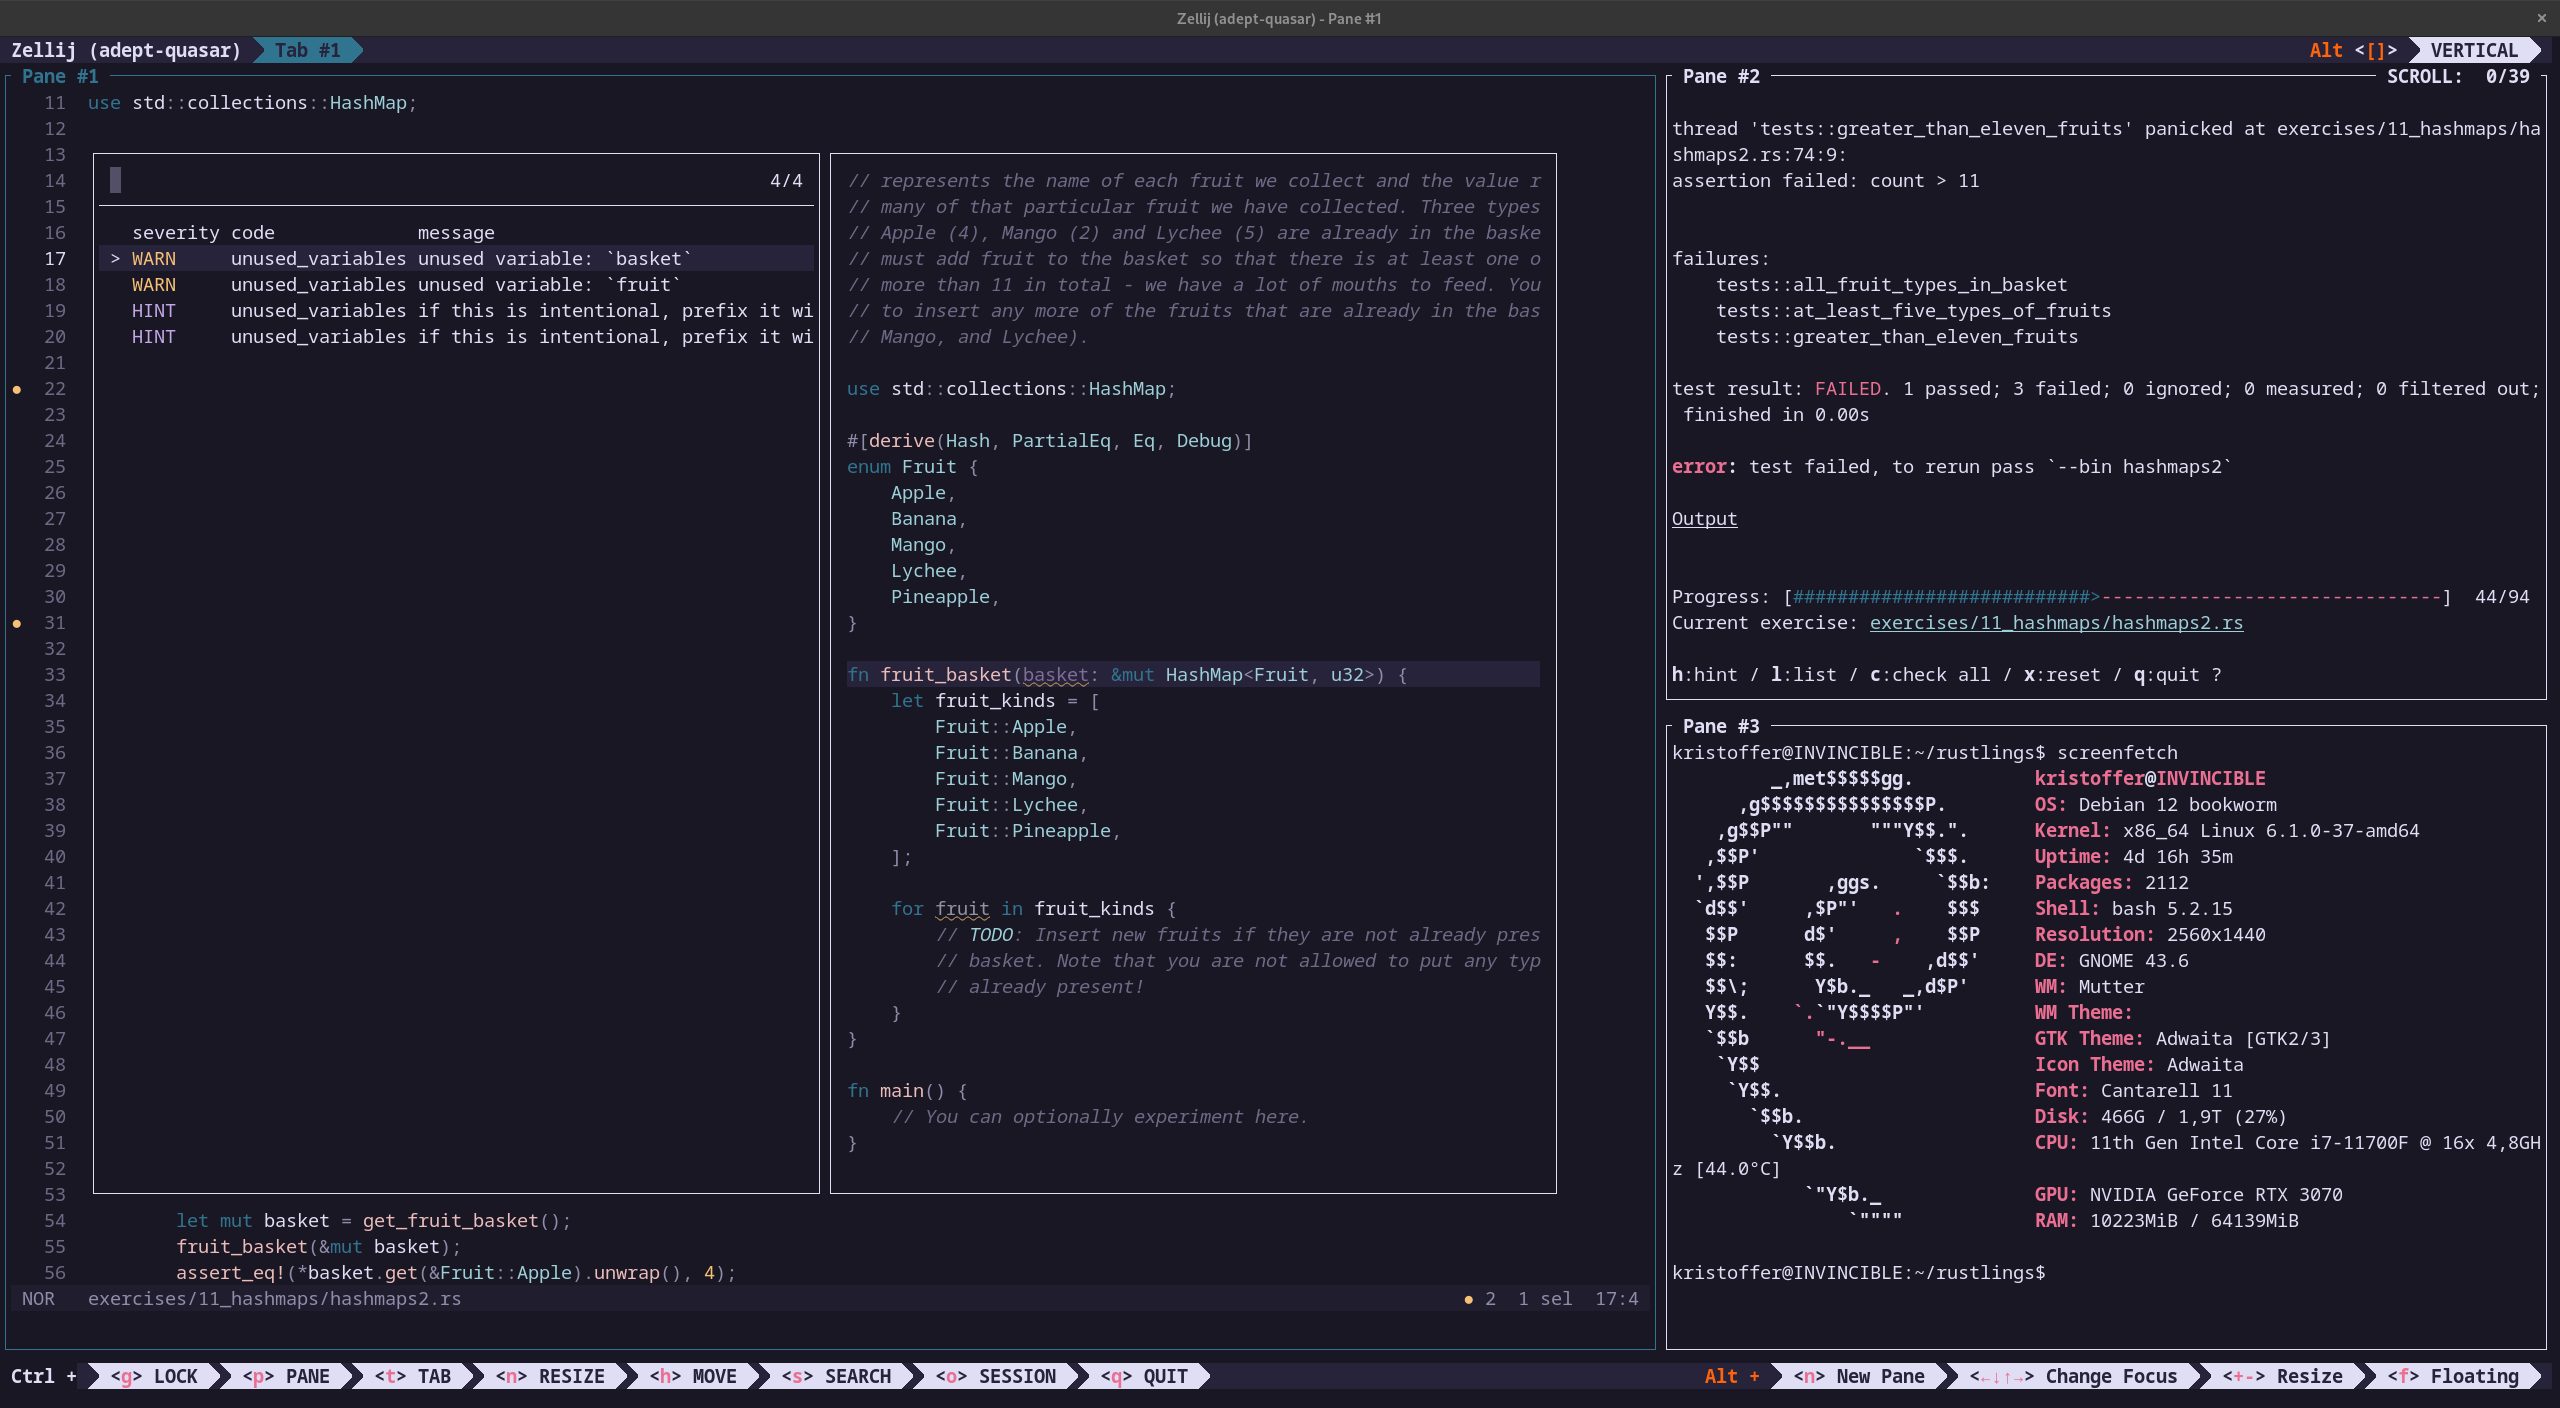The height and width of the screenshot is (1408, 2560).
Task: Click 'x:reset' option in rustlings footer
Action: tap(2062, 675)
